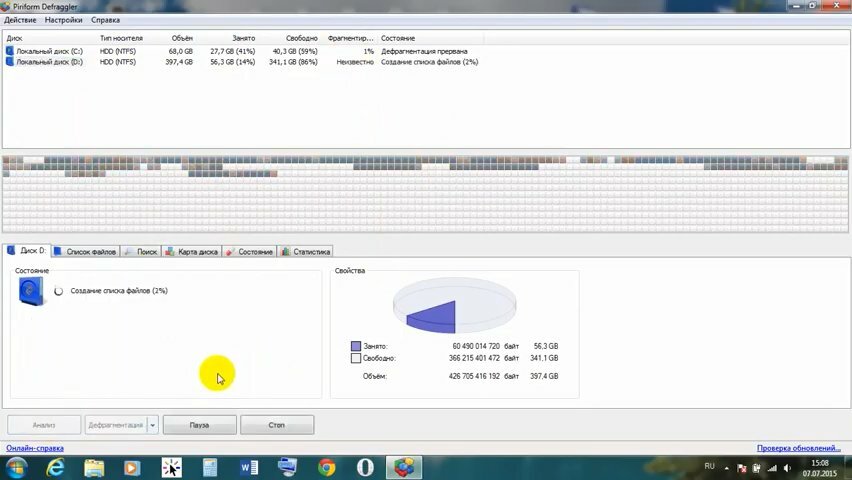Switch to the Поиск tab
Image resolution: width=852 pixels, height=480 pixels.
[141, 252]
